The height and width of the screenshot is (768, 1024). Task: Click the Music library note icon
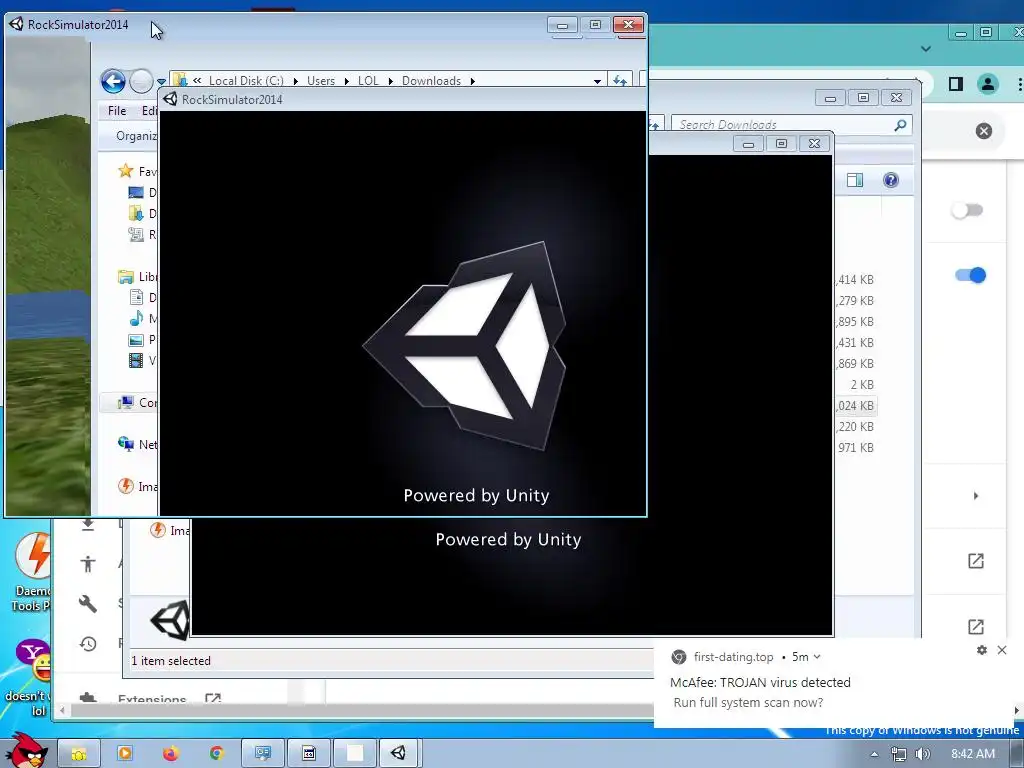click(136, 319)
